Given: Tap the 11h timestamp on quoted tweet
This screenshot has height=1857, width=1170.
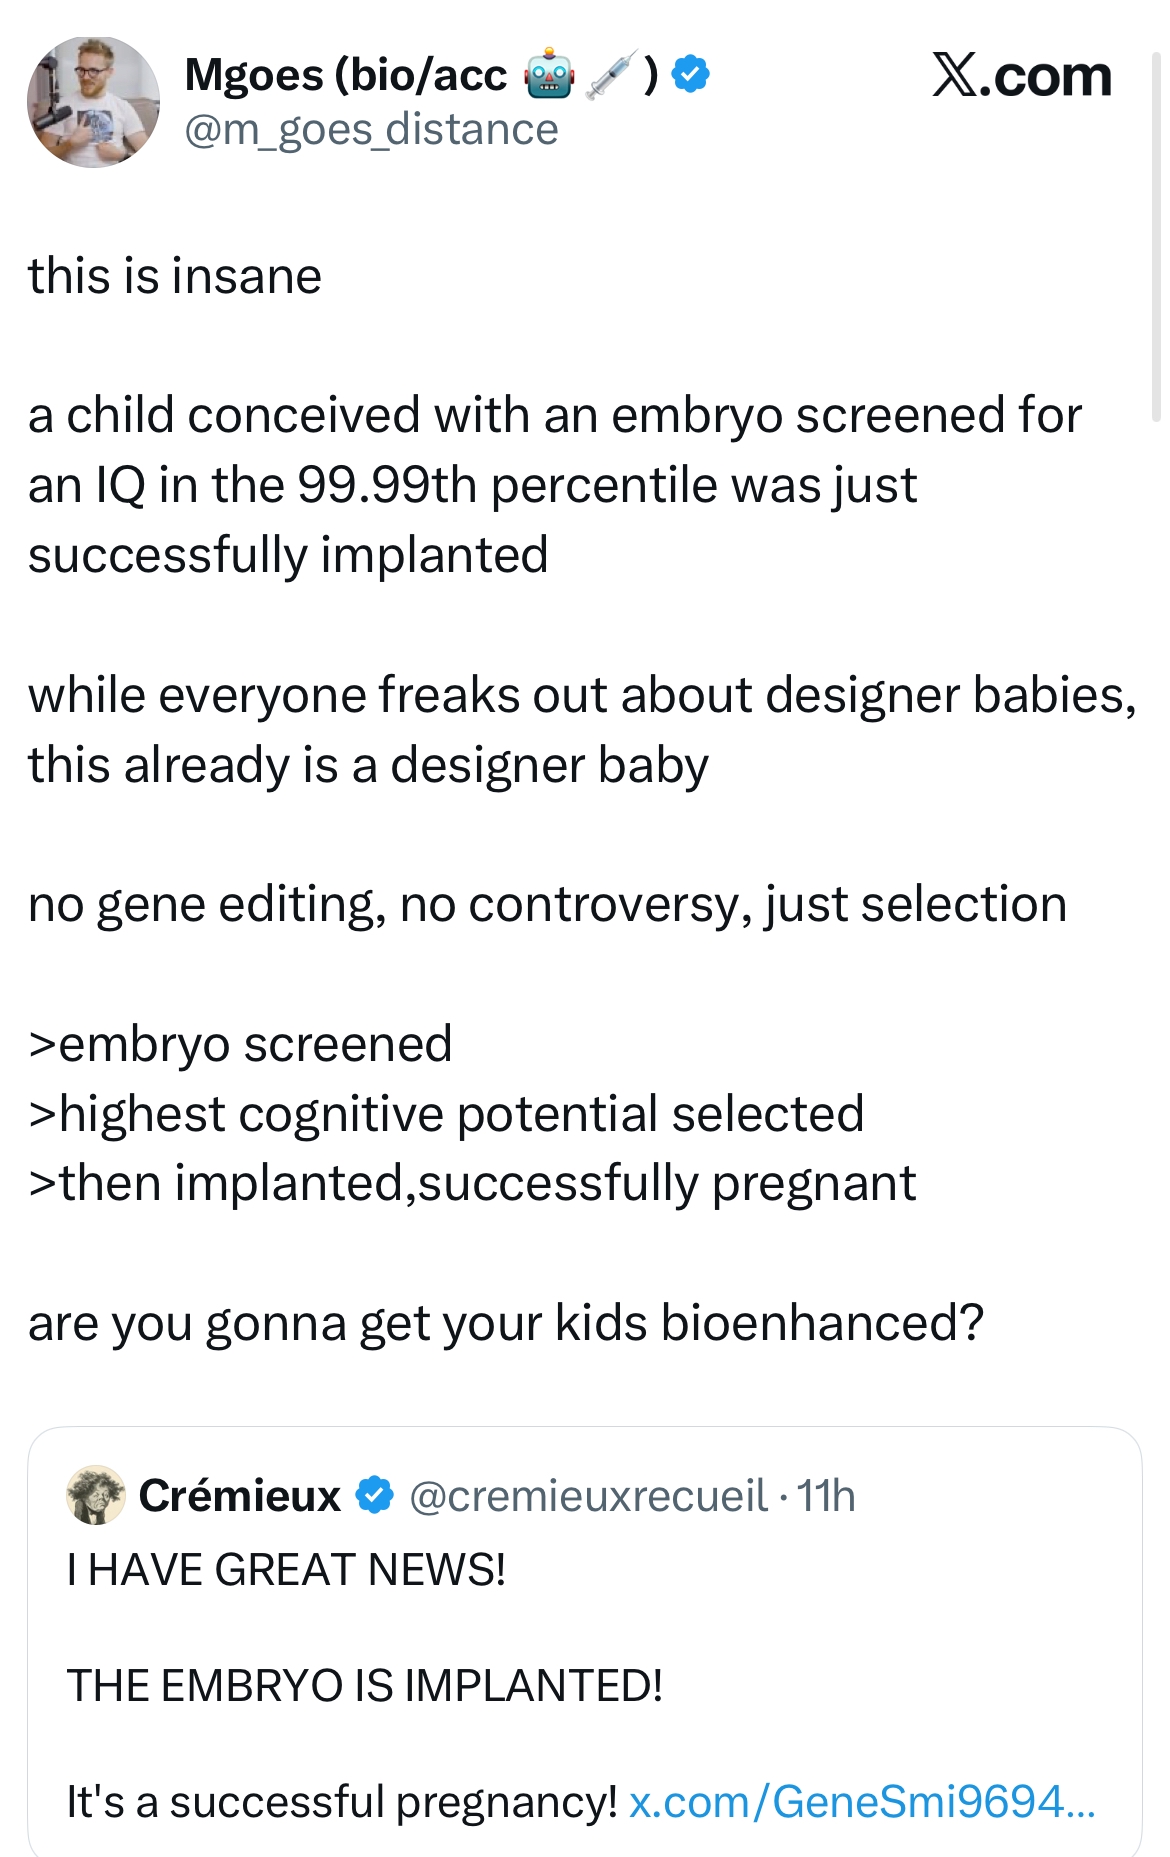Looking at the screenshot, I should tap(826, 1496).
